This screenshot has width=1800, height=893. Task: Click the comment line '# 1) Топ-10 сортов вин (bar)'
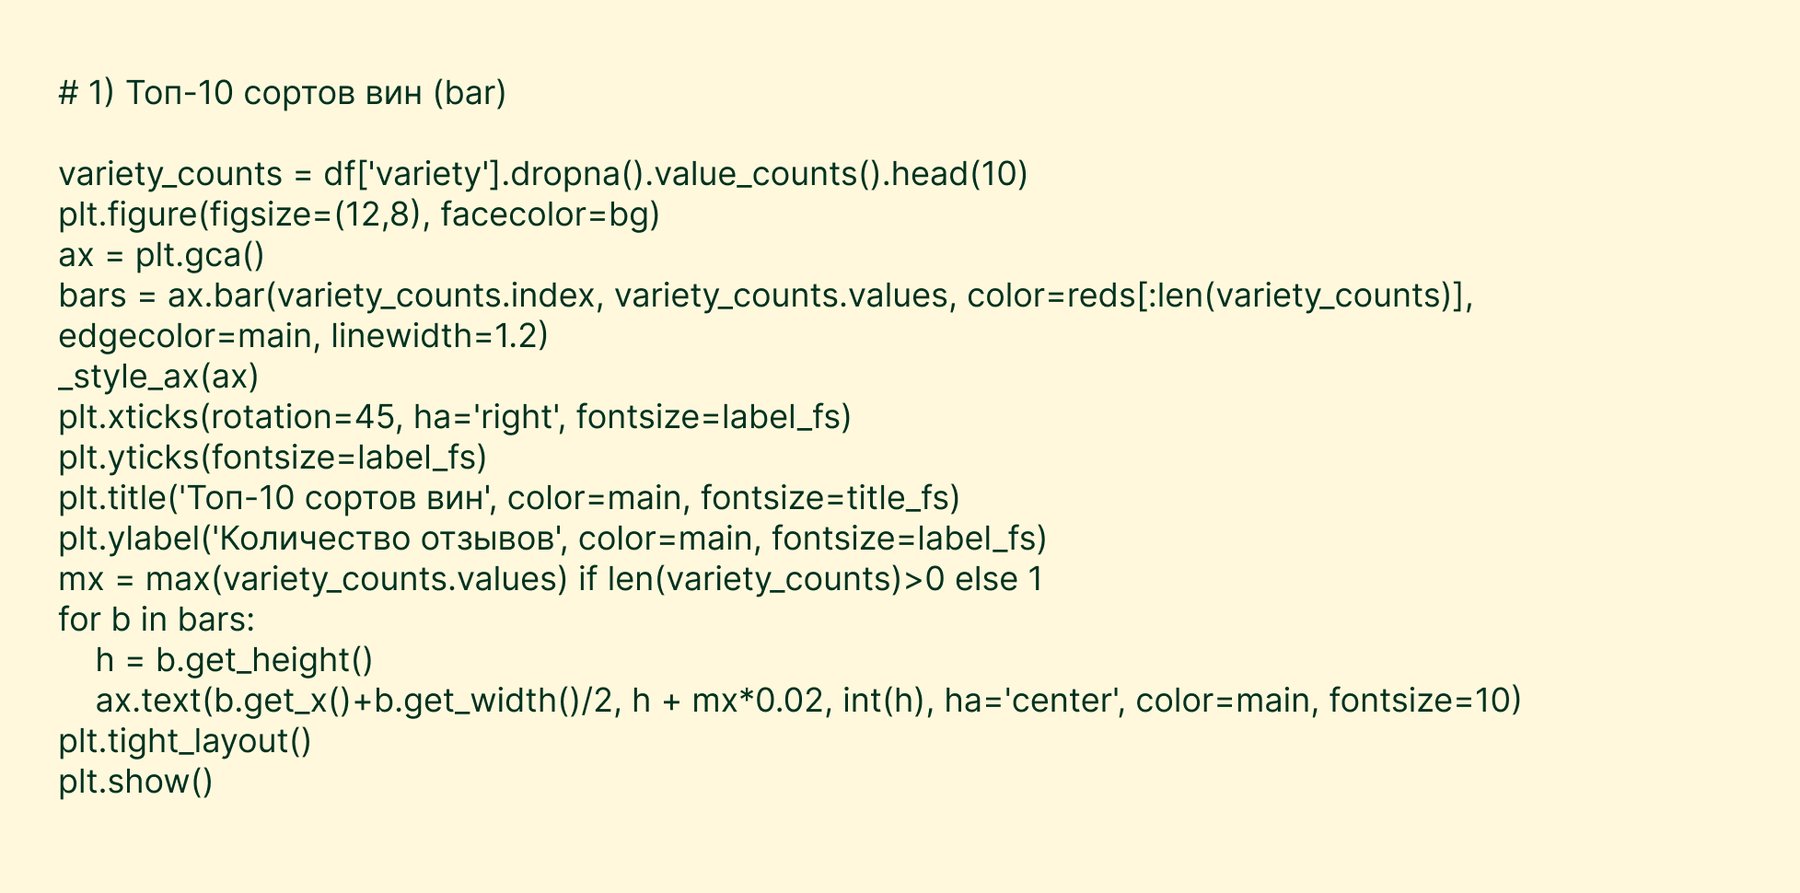coord(282,93)
